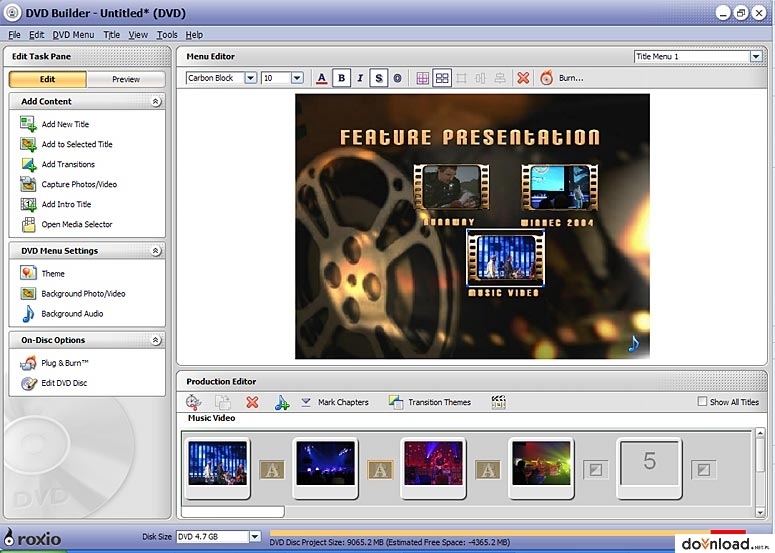
Task: Open the View menu
Action: pos(138,35)
